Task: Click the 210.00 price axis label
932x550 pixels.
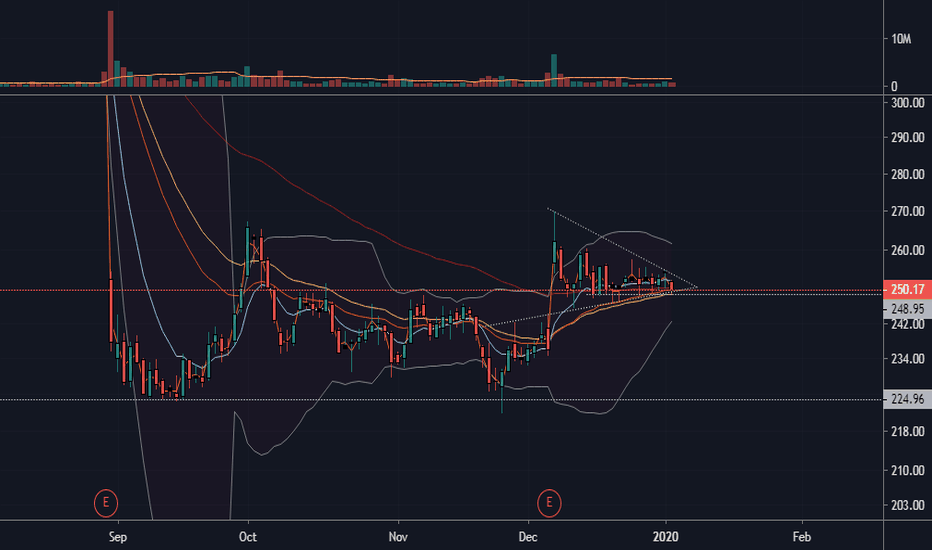Action: (908, 470)
